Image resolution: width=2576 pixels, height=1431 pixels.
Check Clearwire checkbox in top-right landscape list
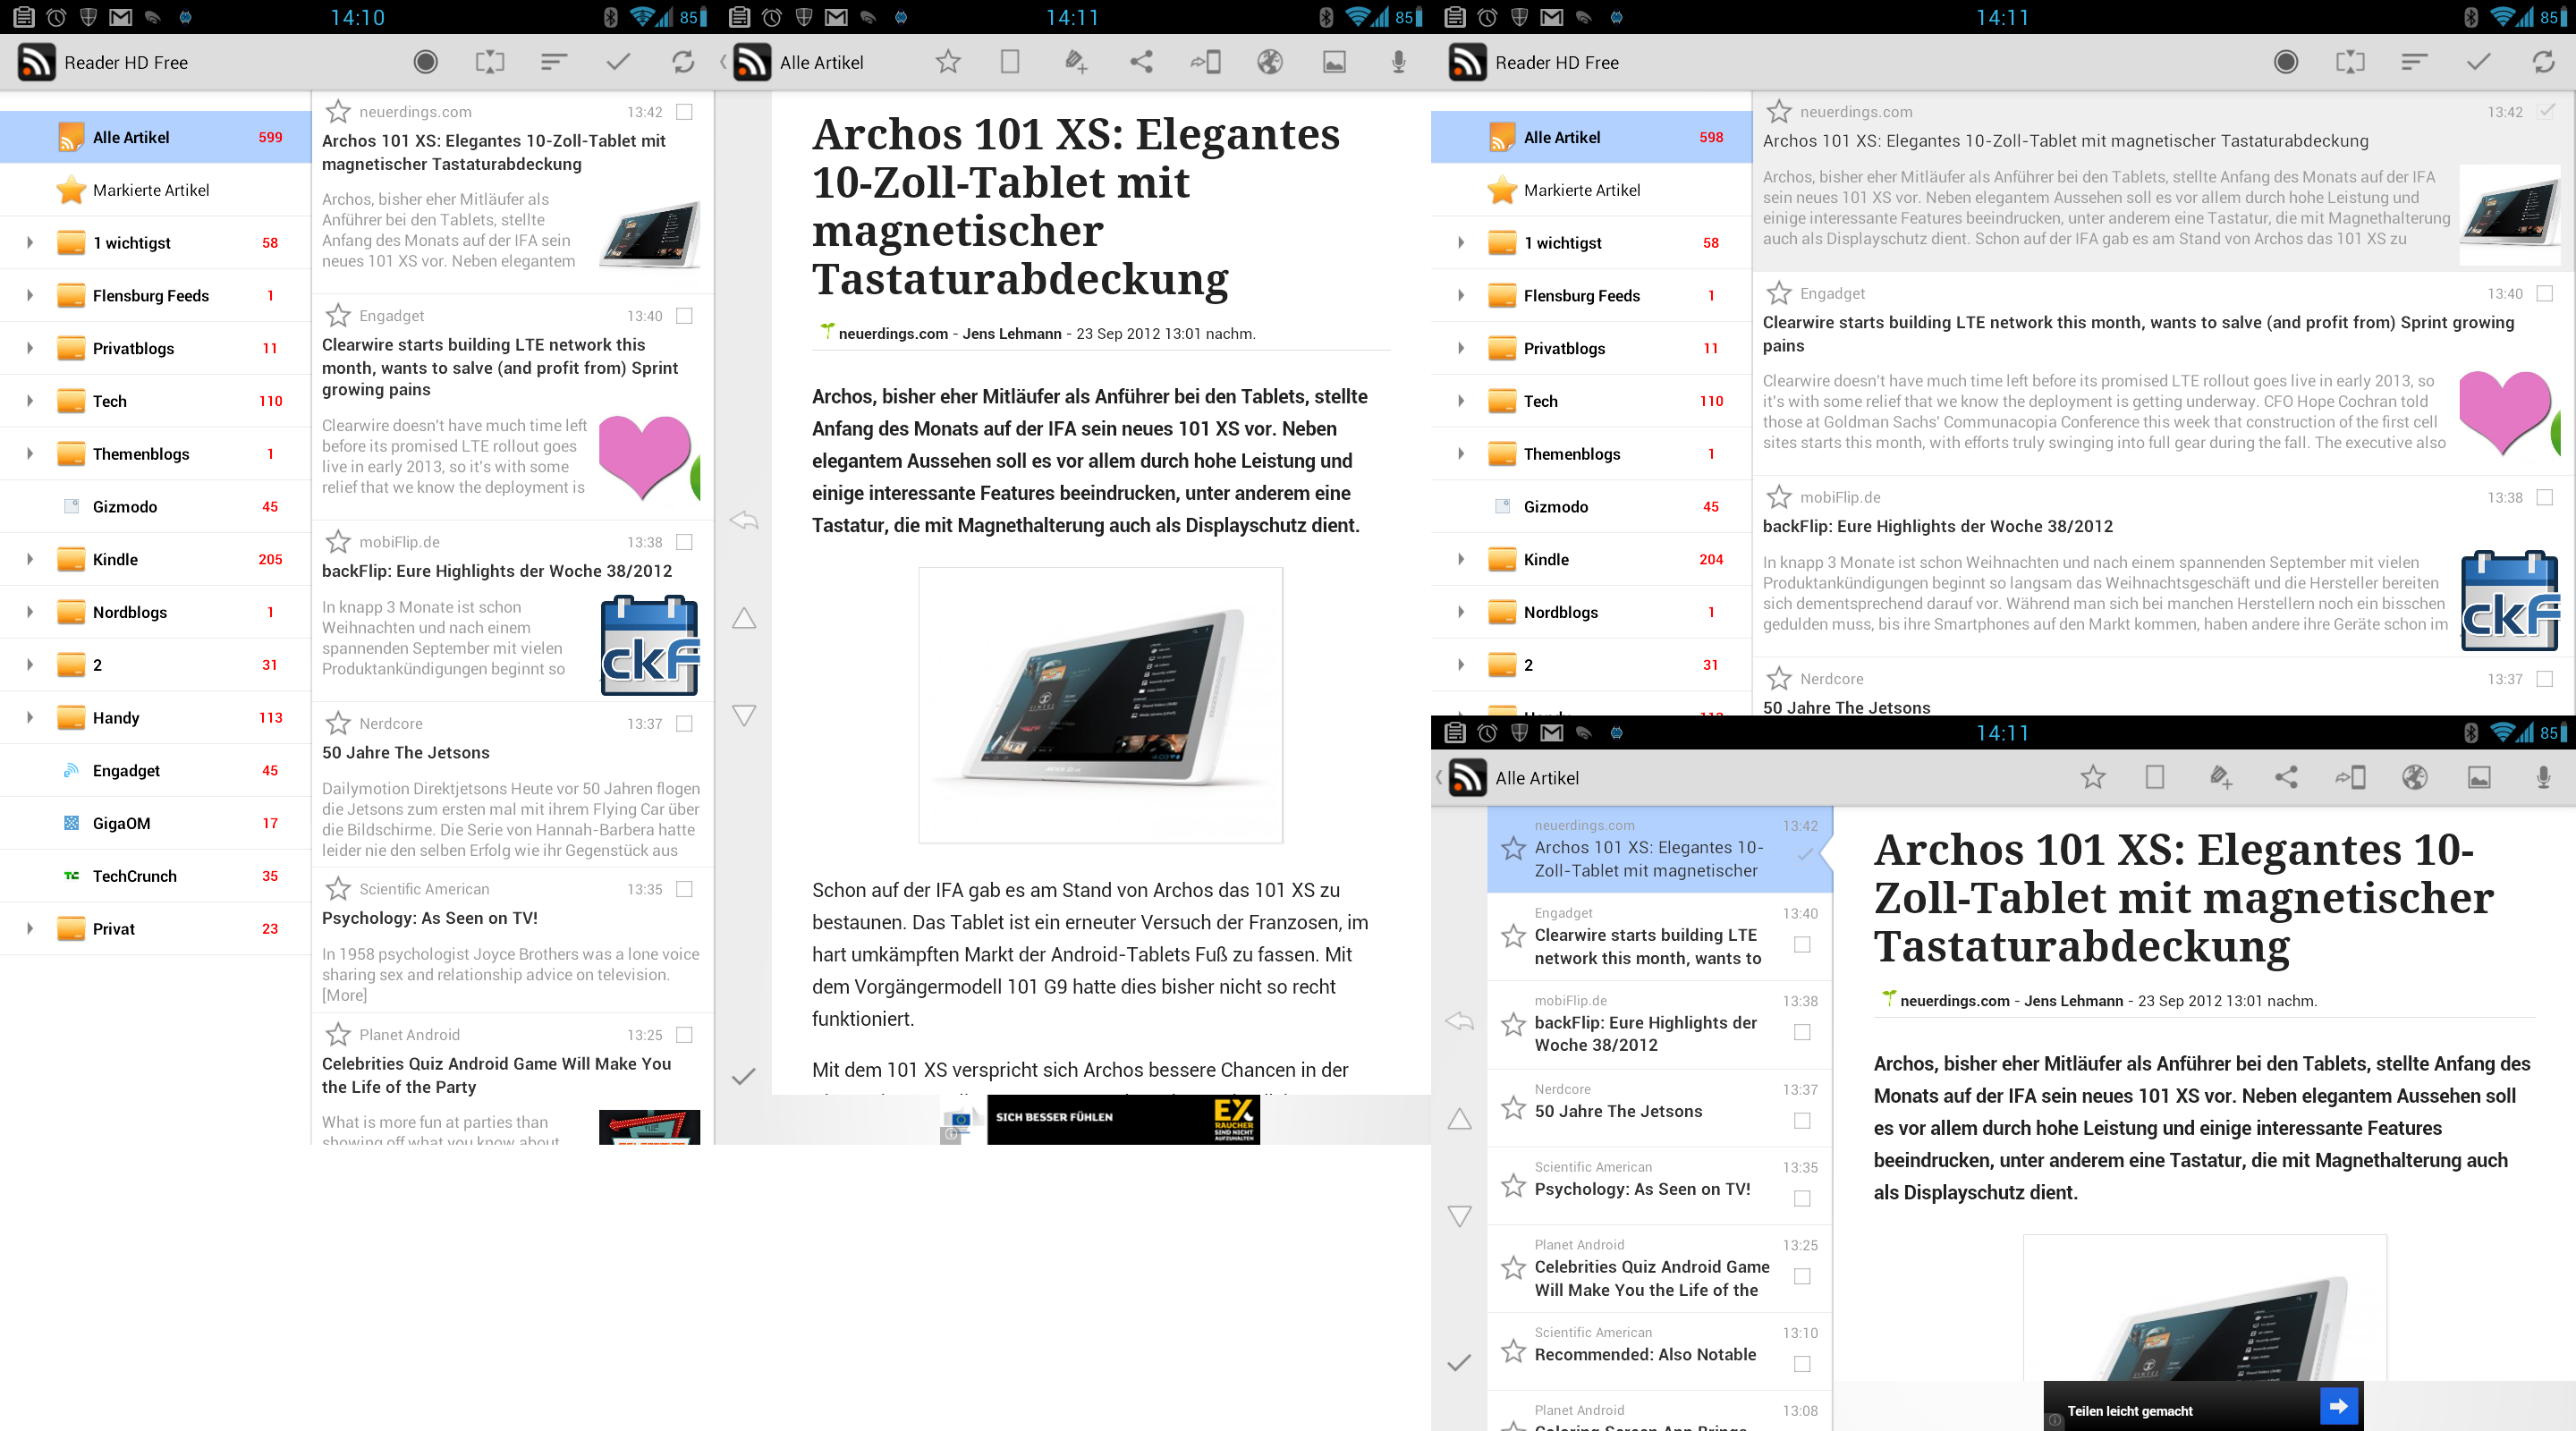click(x=2545, y=293)
